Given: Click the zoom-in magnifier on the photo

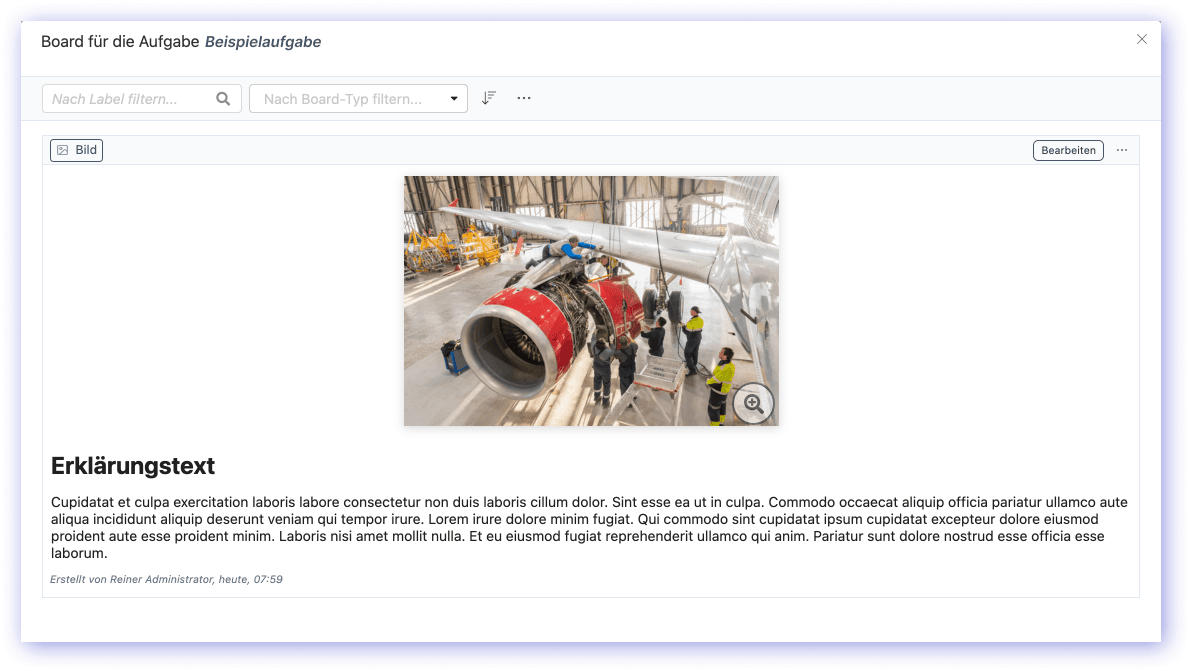Looking at the screenshot, I should [x=753, y=403].
